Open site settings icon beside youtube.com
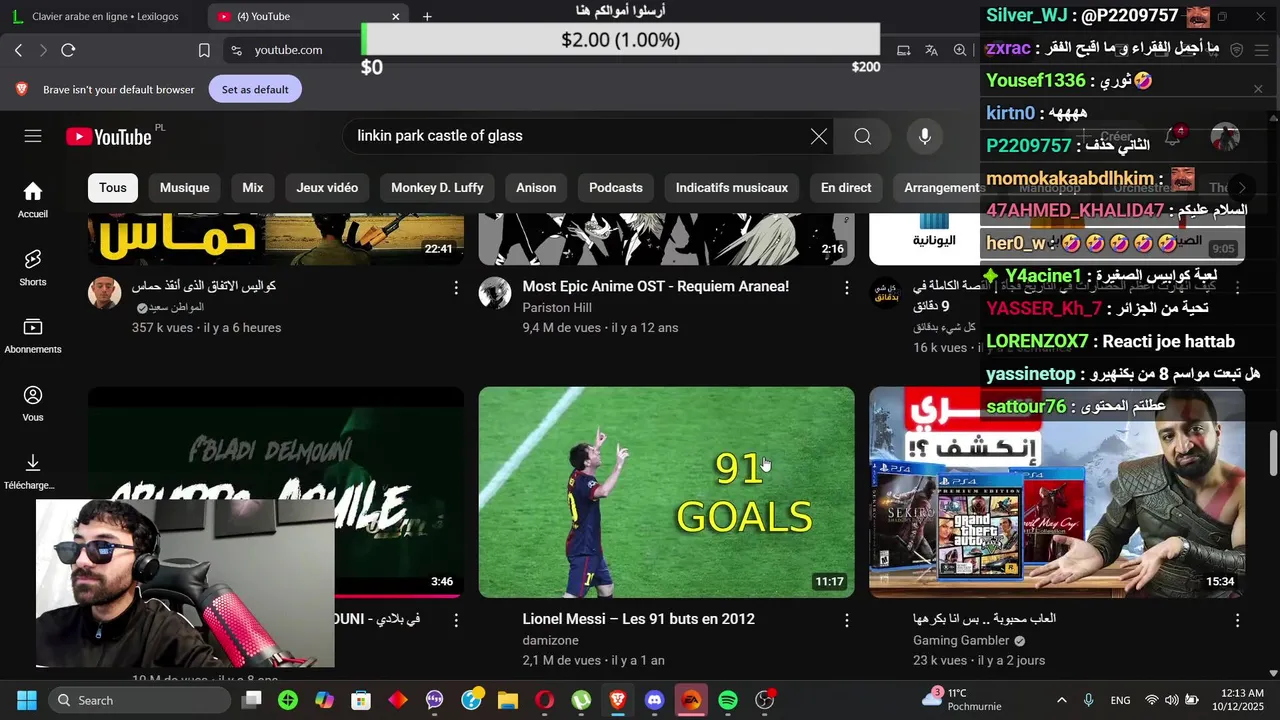The image size is (1280, 720). pyautogui.click(x=236, y=50)
